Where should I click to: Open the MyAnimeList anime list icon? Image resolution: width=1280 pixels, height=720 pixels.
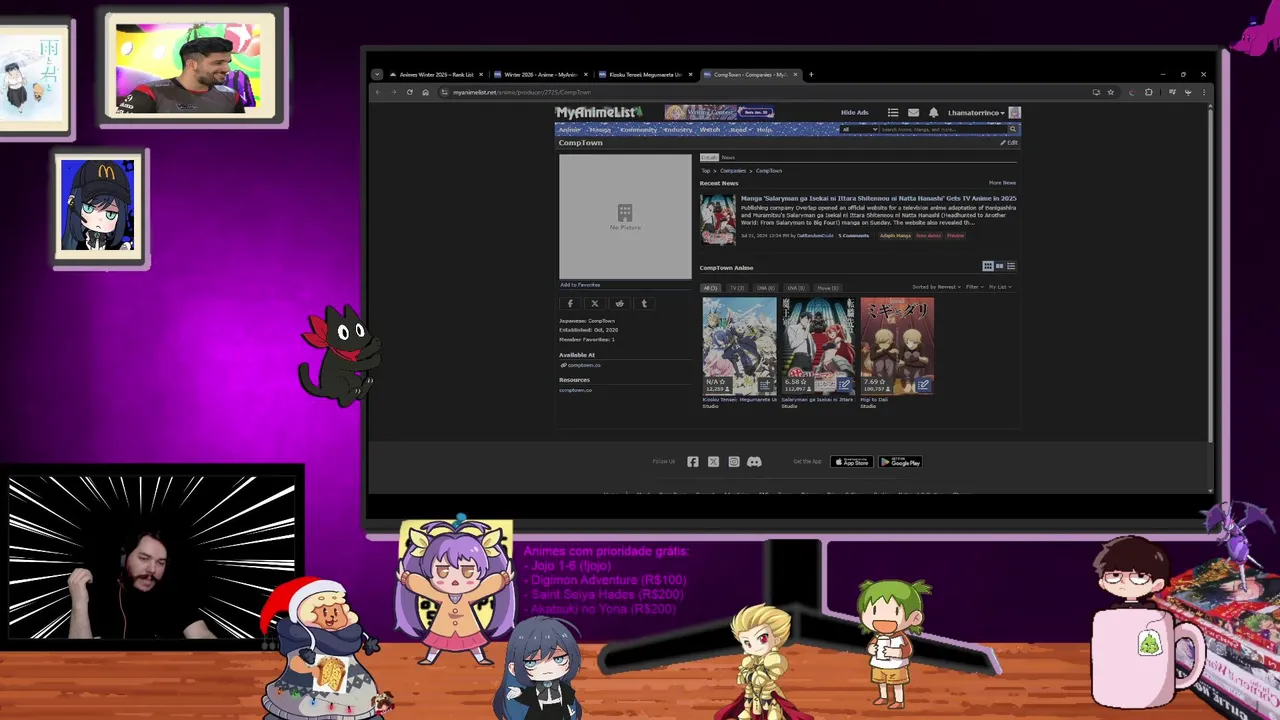coord(893,113)
